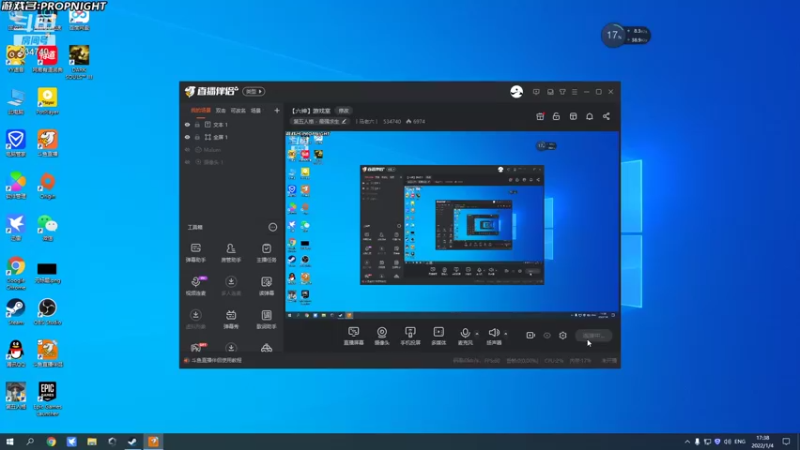This screenshot has height=450, width=800.
Task: Add a 摄像头 camera source
Action: point(382,336)
